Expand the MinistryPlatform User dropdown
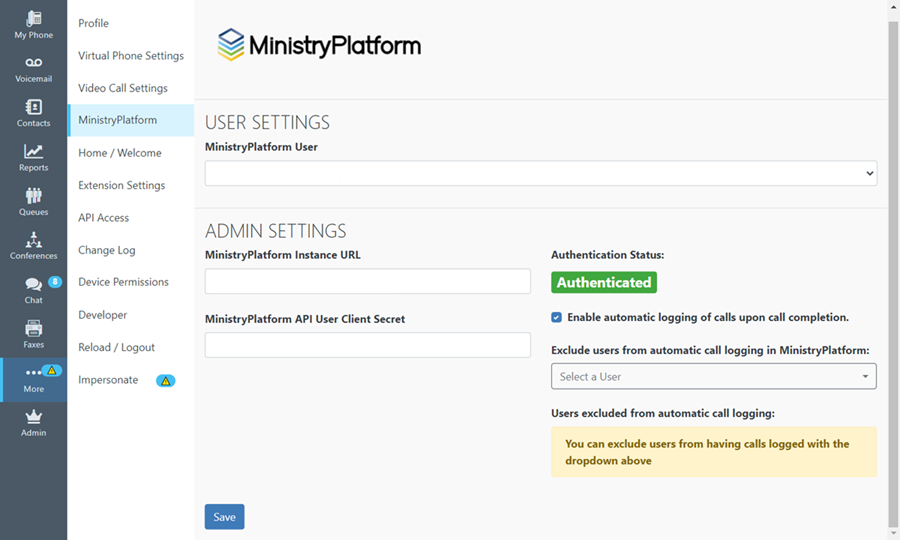The height and width of the screenshot is (540, 900). tap(541, 173)
